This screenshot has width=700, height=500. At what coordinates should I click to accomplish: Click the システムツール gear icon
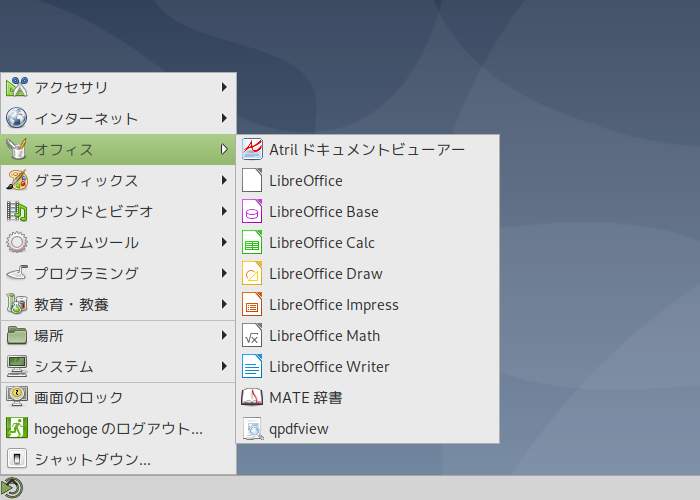coord(17,242)
